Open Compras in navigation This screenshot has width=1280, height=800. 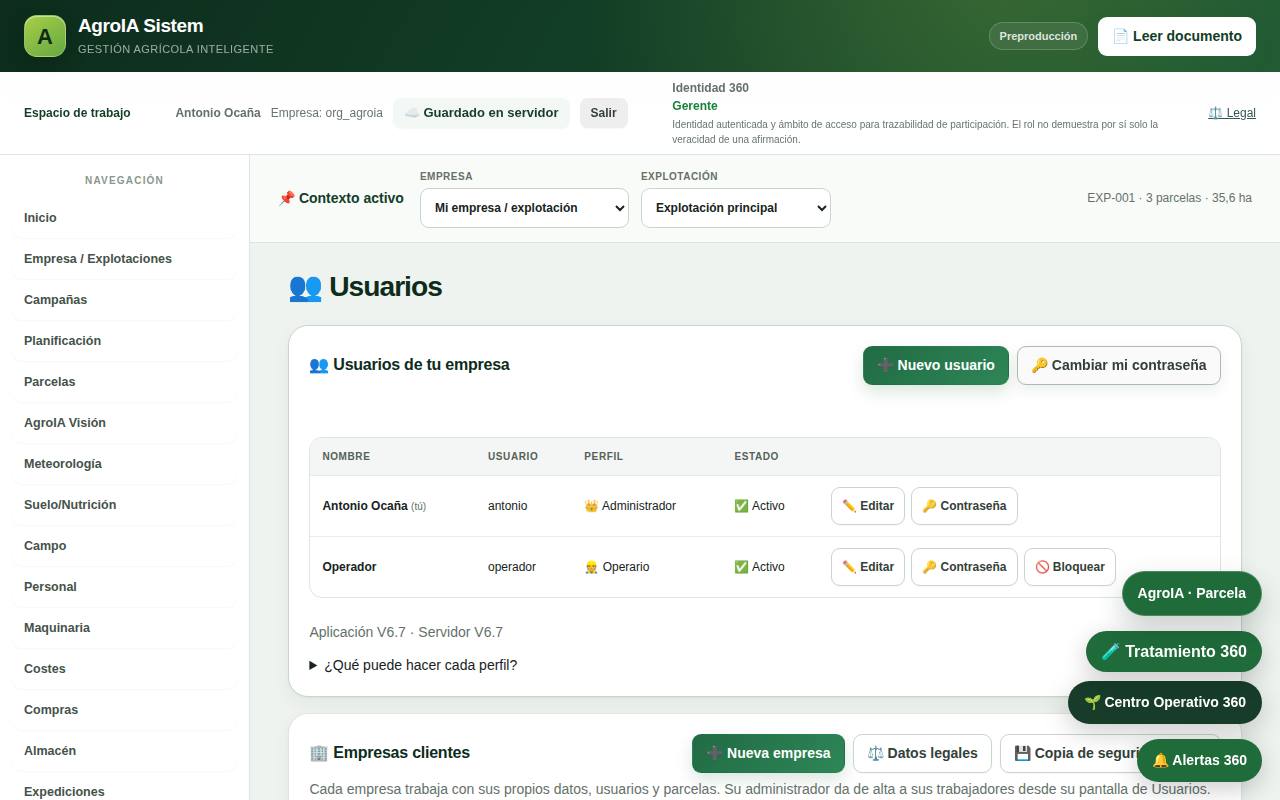pyautogui.click(x=124, y=710)
